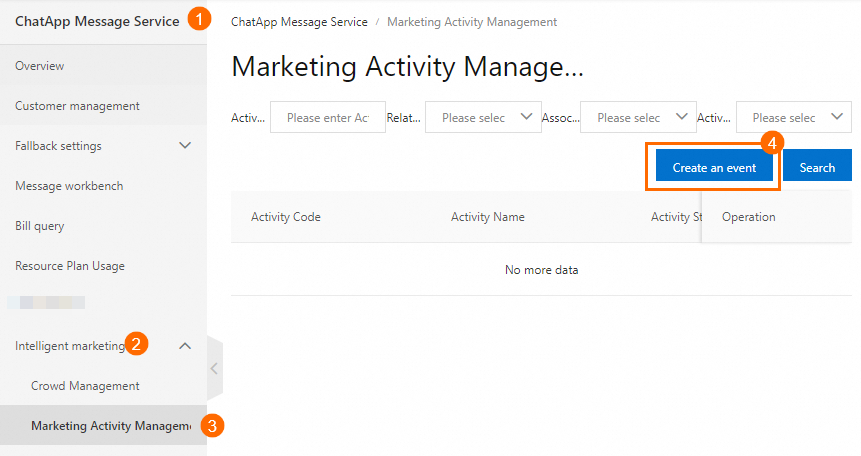Click the Activity Name column header

[488, 217]
